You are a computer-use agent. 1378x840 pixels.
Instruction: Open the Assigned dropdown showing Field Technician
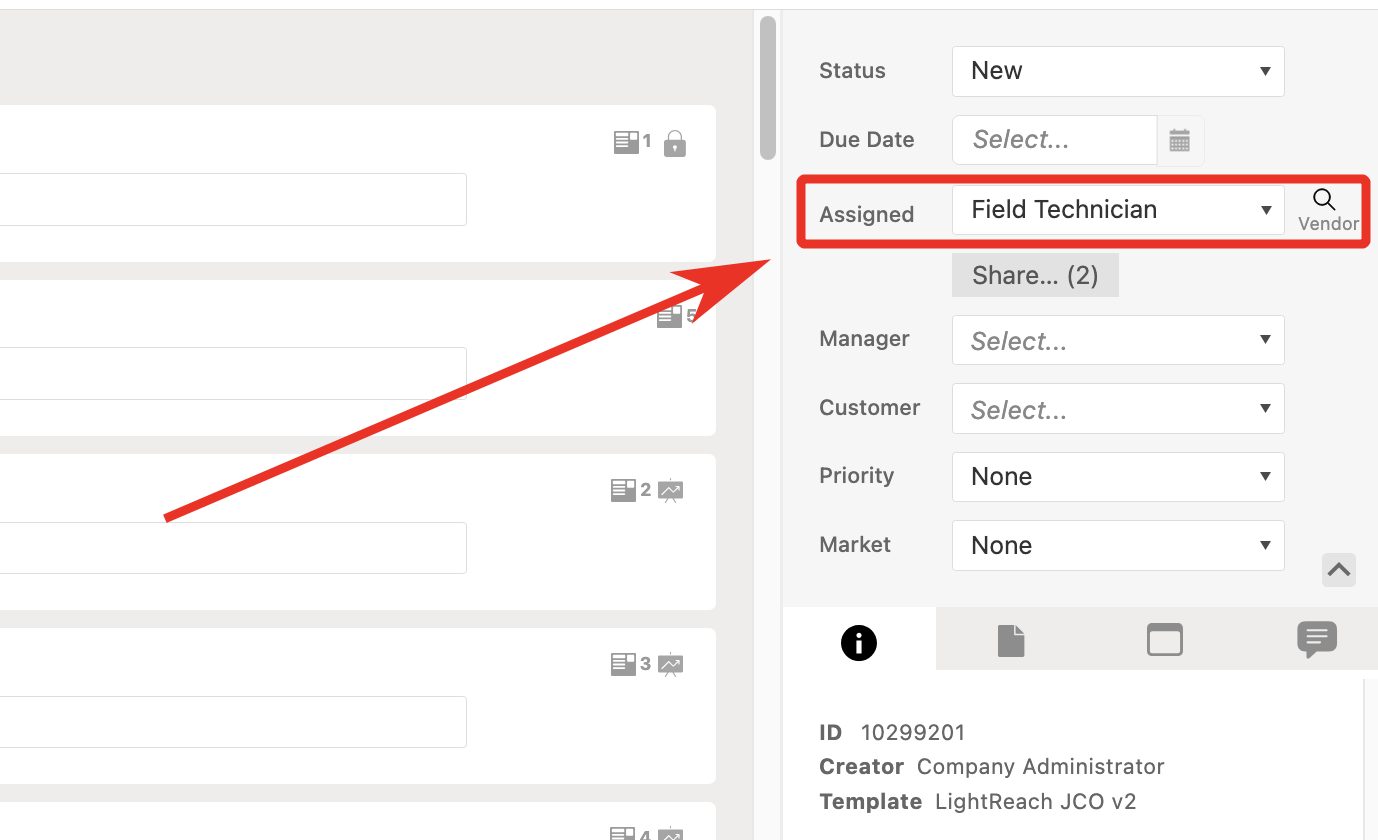pyautogui.click(x=1117, y=210)
